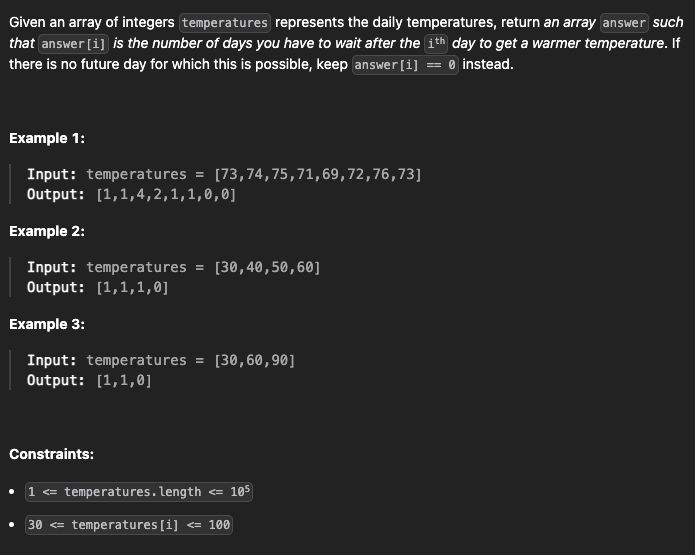Click Example 3 input array [30,60,90]
This screenshot has width=695, height=555.
(x=255, y=360)
